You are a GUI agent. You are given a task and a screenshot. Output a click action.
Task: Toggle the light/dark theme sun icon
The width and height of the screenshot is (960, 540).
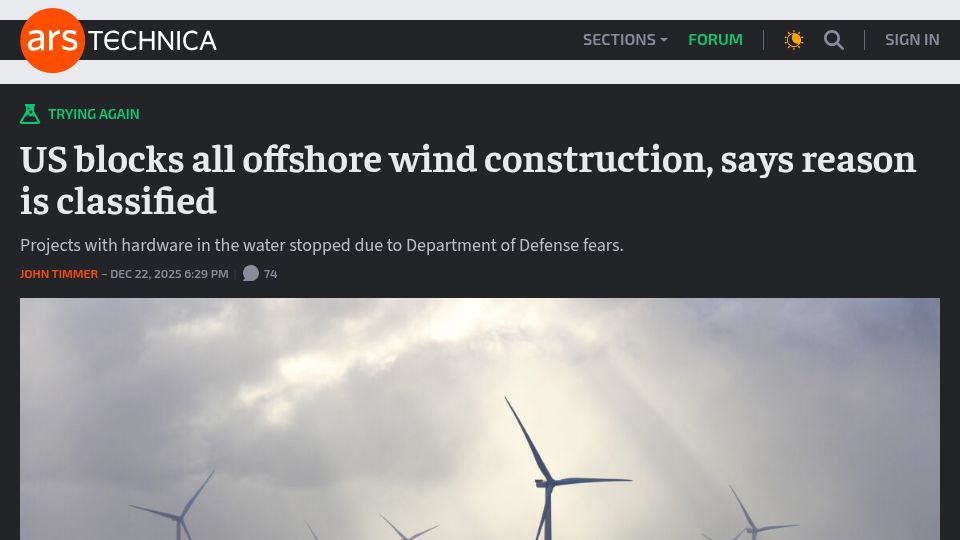793,40
